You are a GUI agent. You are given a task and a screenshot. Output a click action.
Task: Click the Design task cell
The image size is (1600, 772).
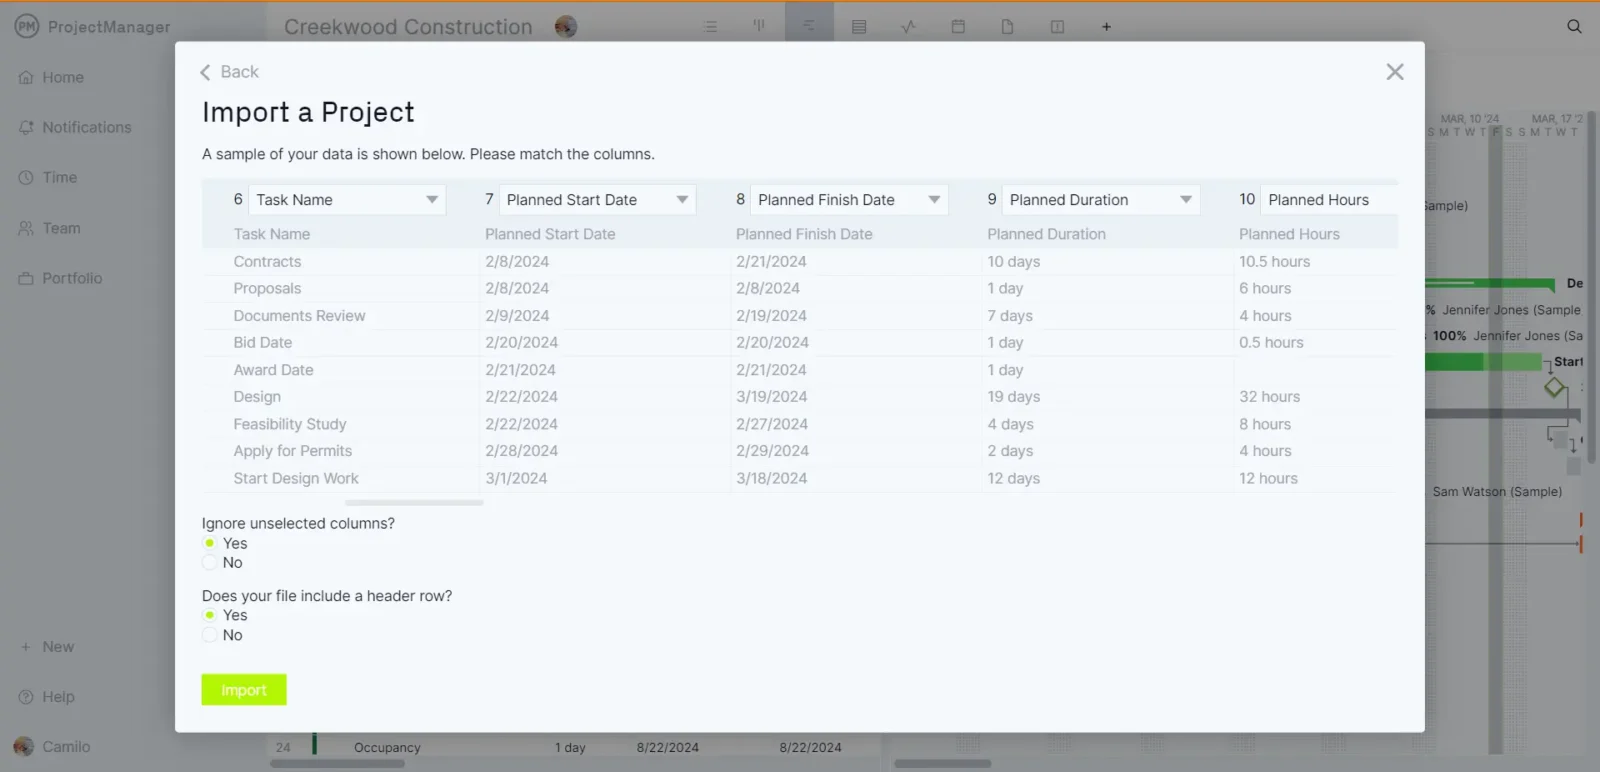coord(257,397)
